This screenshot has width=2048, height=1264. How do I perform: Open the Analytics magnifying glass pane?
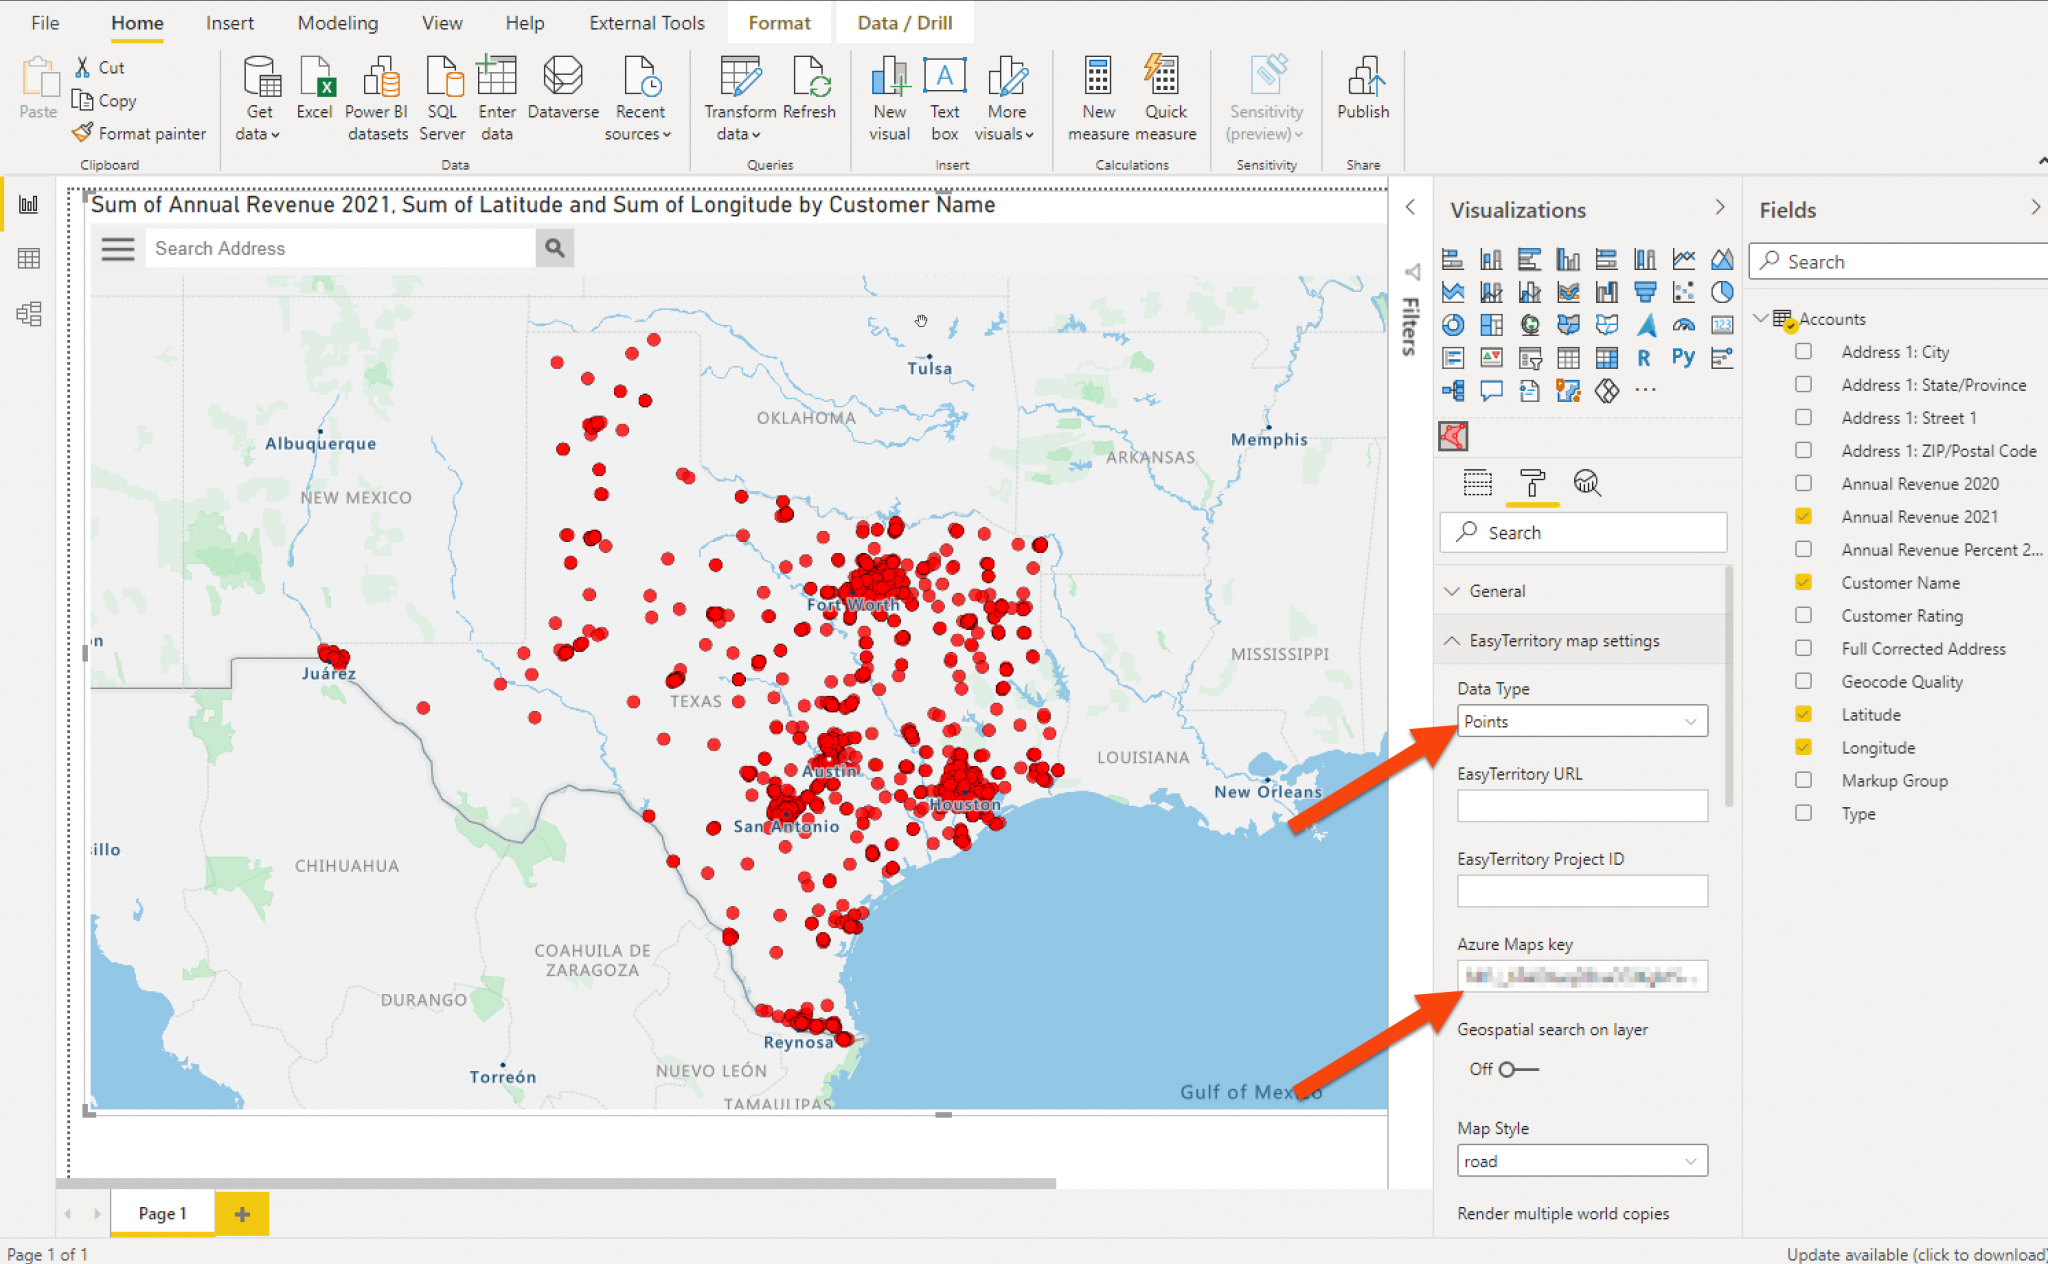tap(1589, 483)
